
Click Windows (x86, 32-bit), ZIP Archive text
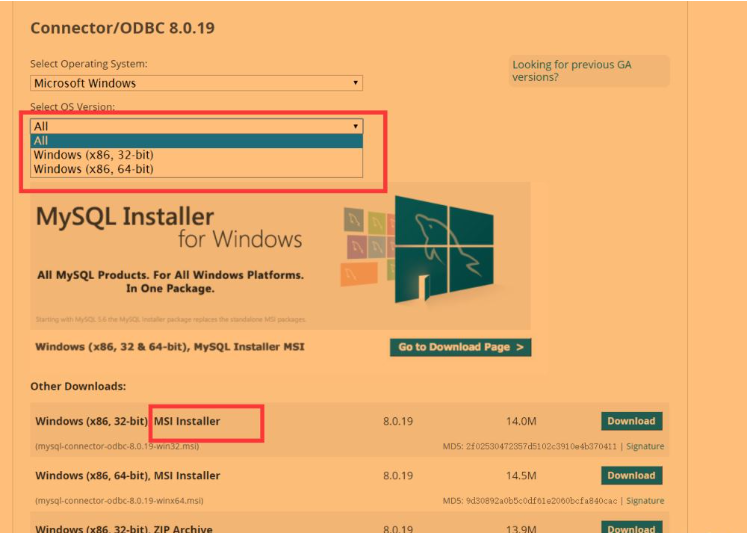coord(124,528)
